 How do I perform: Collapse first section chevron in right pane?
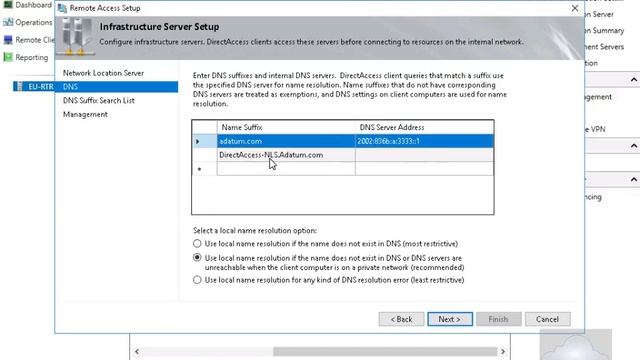(633, 80)
